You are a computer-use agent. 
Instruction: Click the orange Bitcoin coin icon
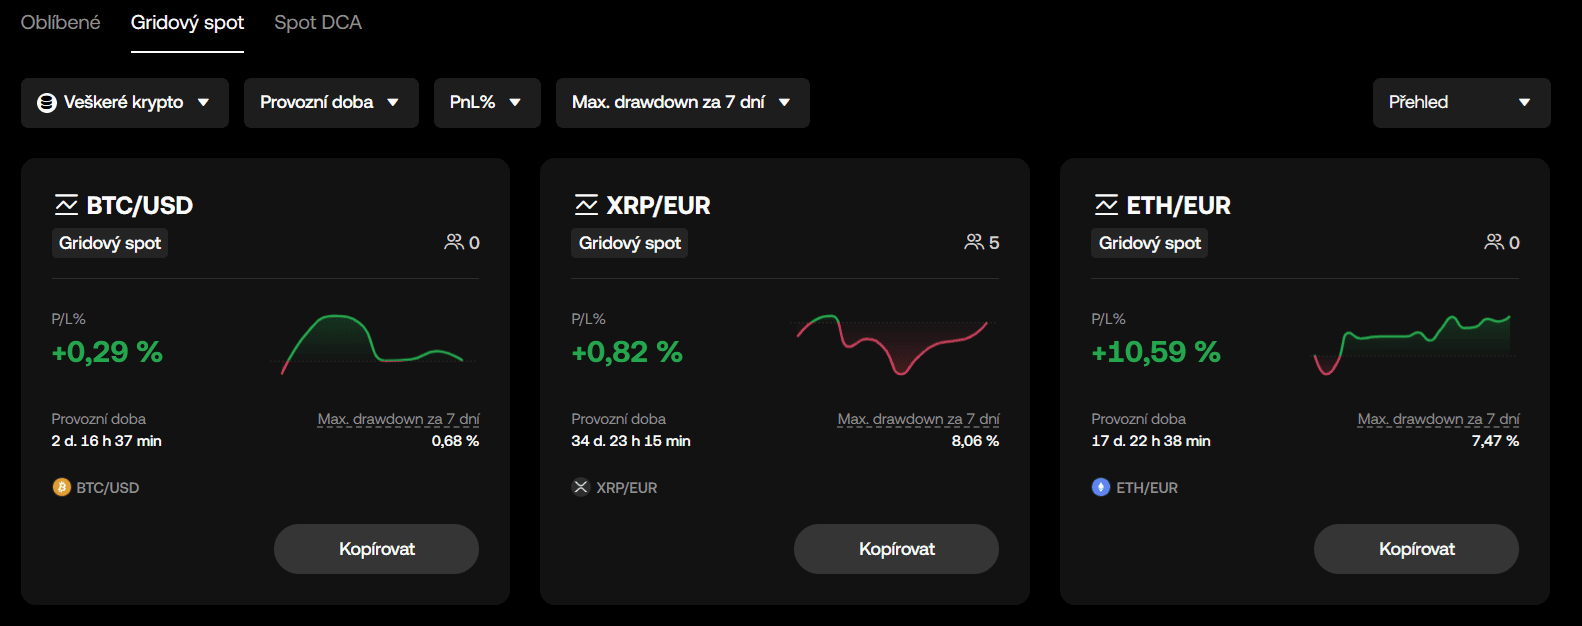62,487
